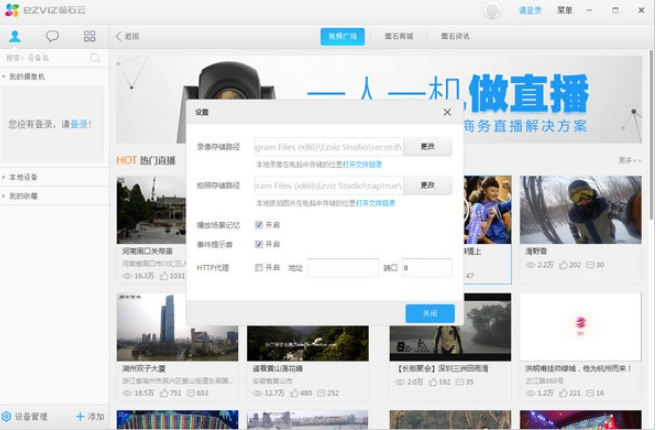This screenshot has height=430, width=661.
Task: Click thumbs-up 480 on 遥看黄山莲花峰
Action: coord(294,393)
